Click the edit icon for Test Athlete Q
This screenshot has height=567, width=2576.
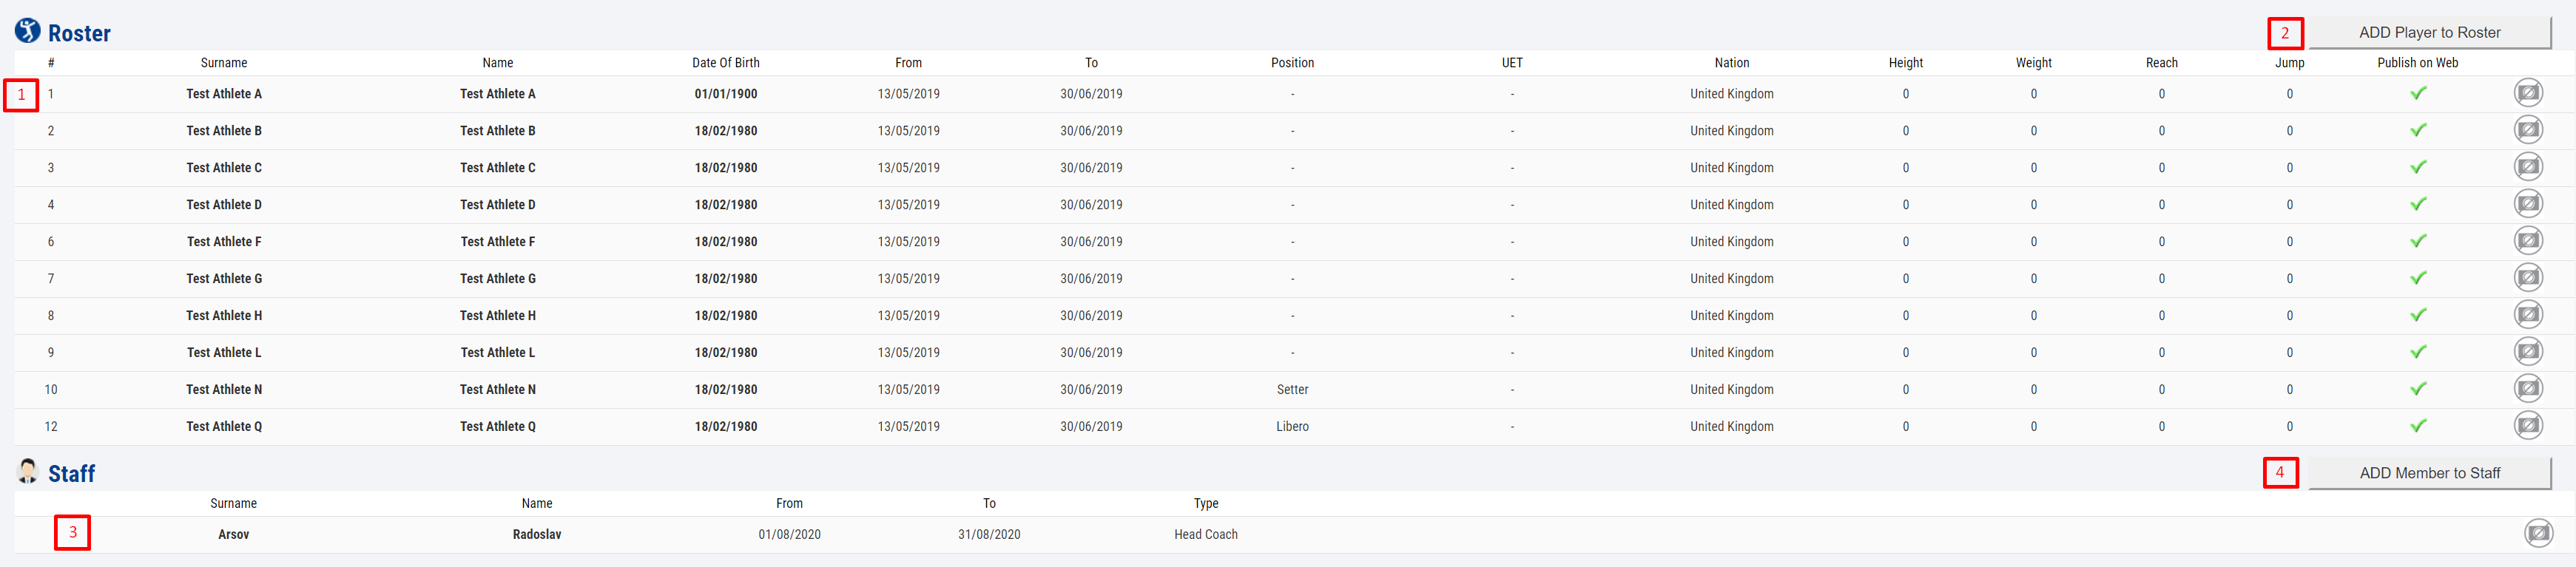pos(2528,426)
